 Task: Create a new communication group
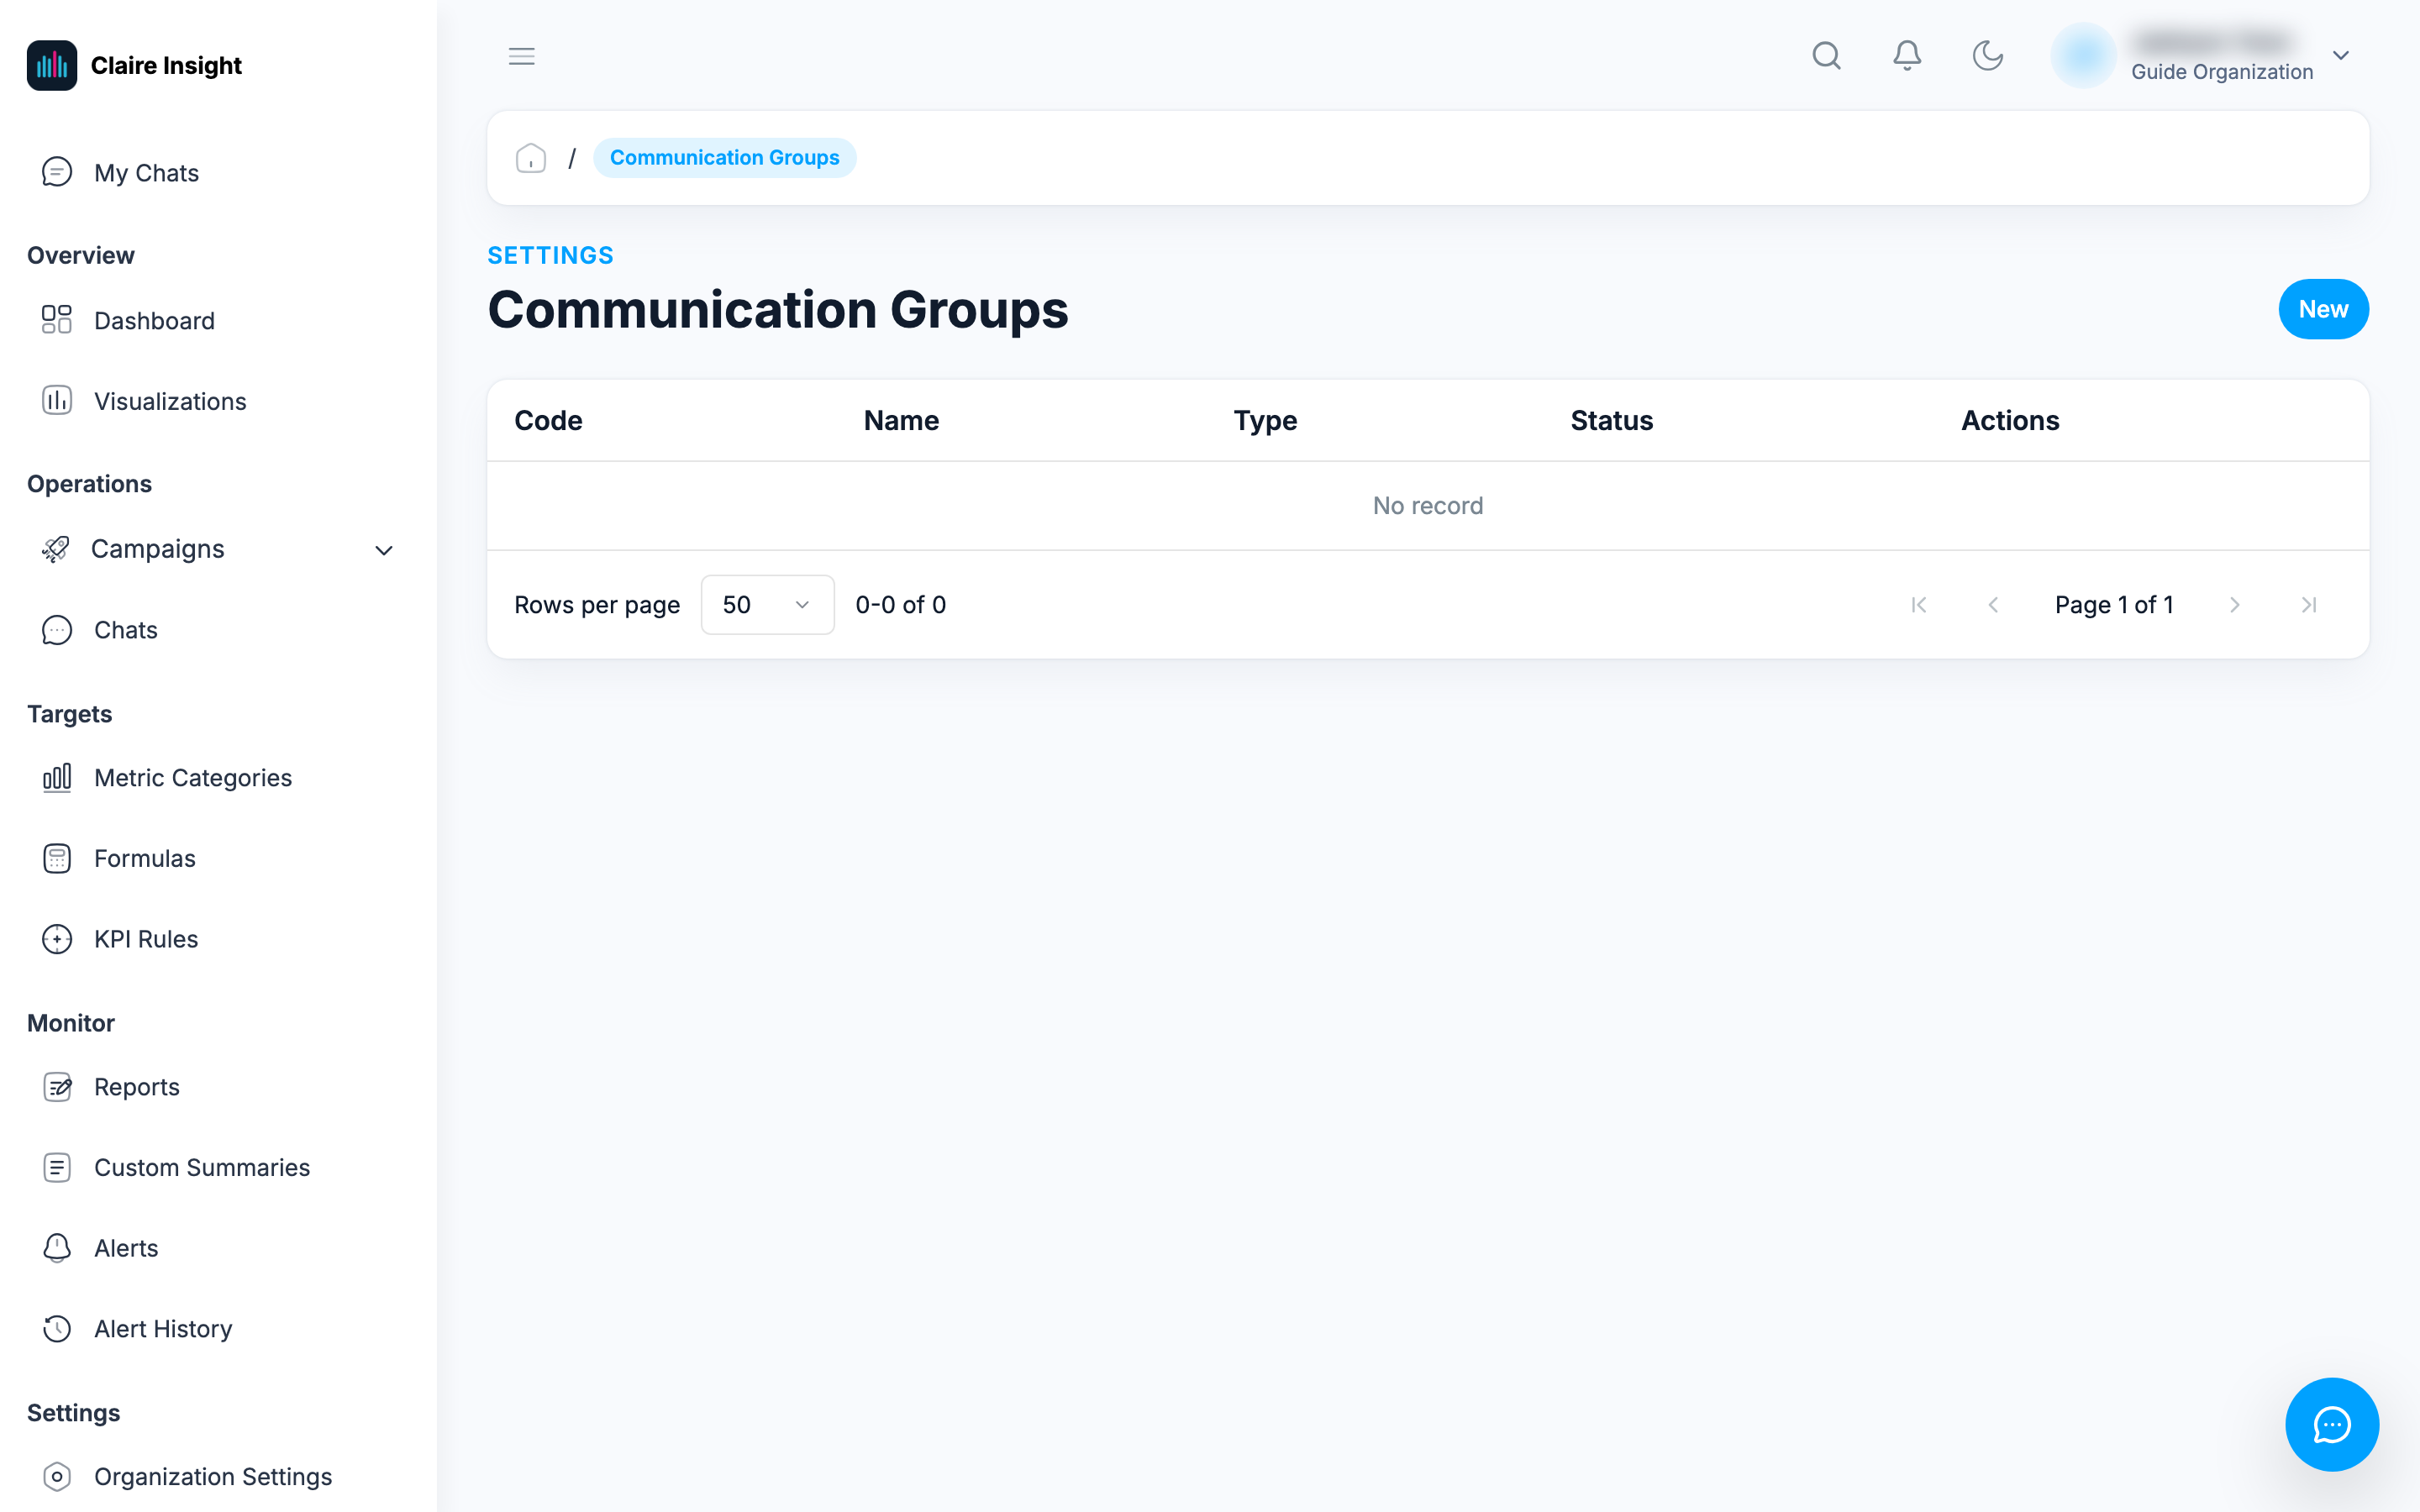pos(2323,309)
